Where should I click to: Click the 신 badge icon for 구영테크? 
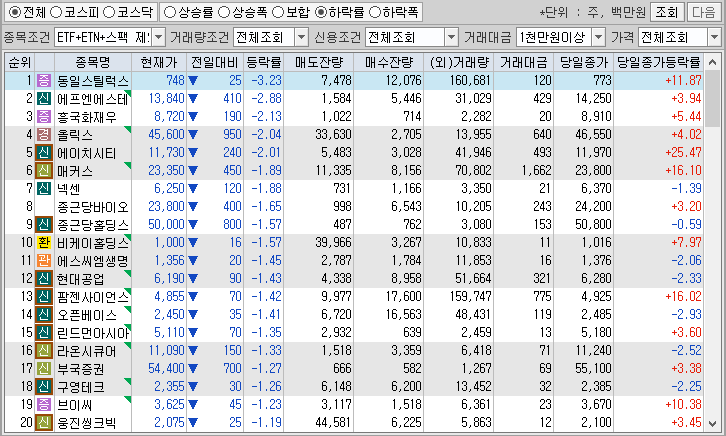pos(44,386)
